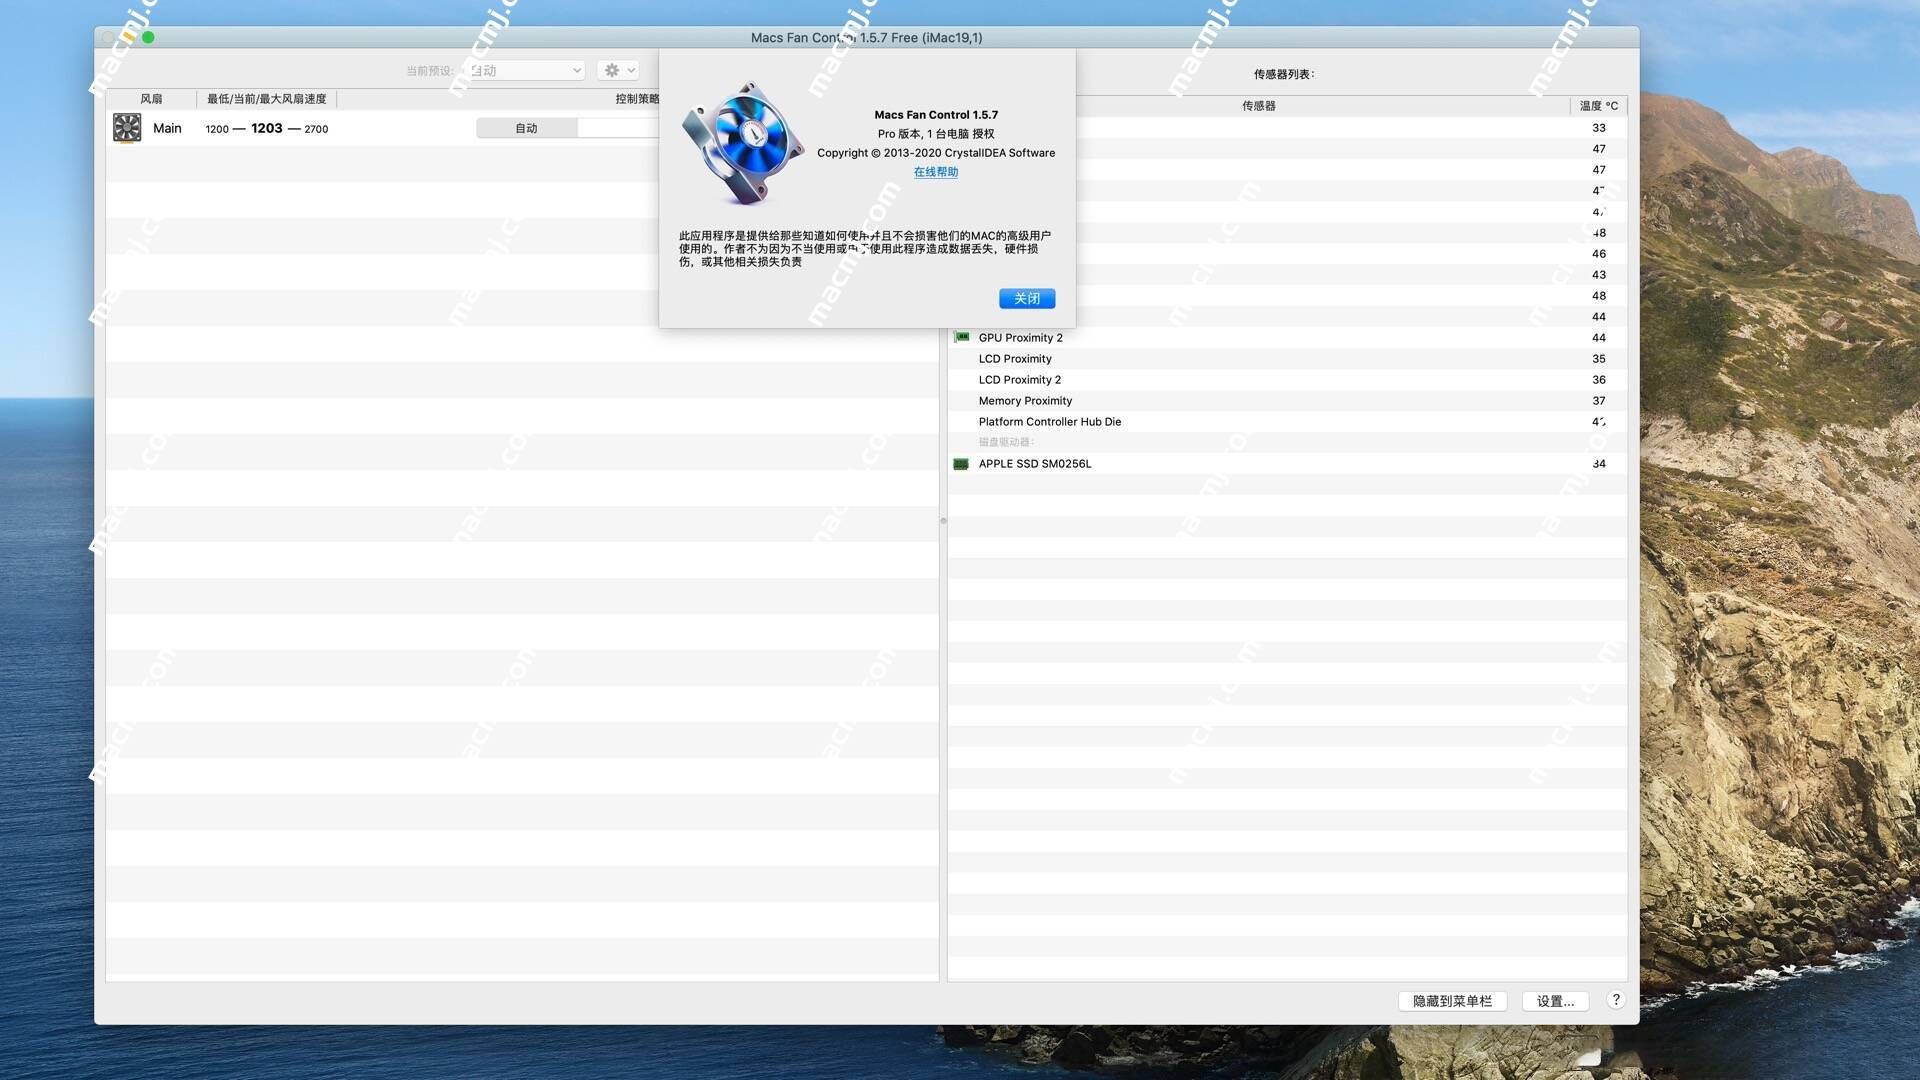1920x1080 pixels.
Task: Sort by the 温度 °C column header
Action: coord(1599,106)
